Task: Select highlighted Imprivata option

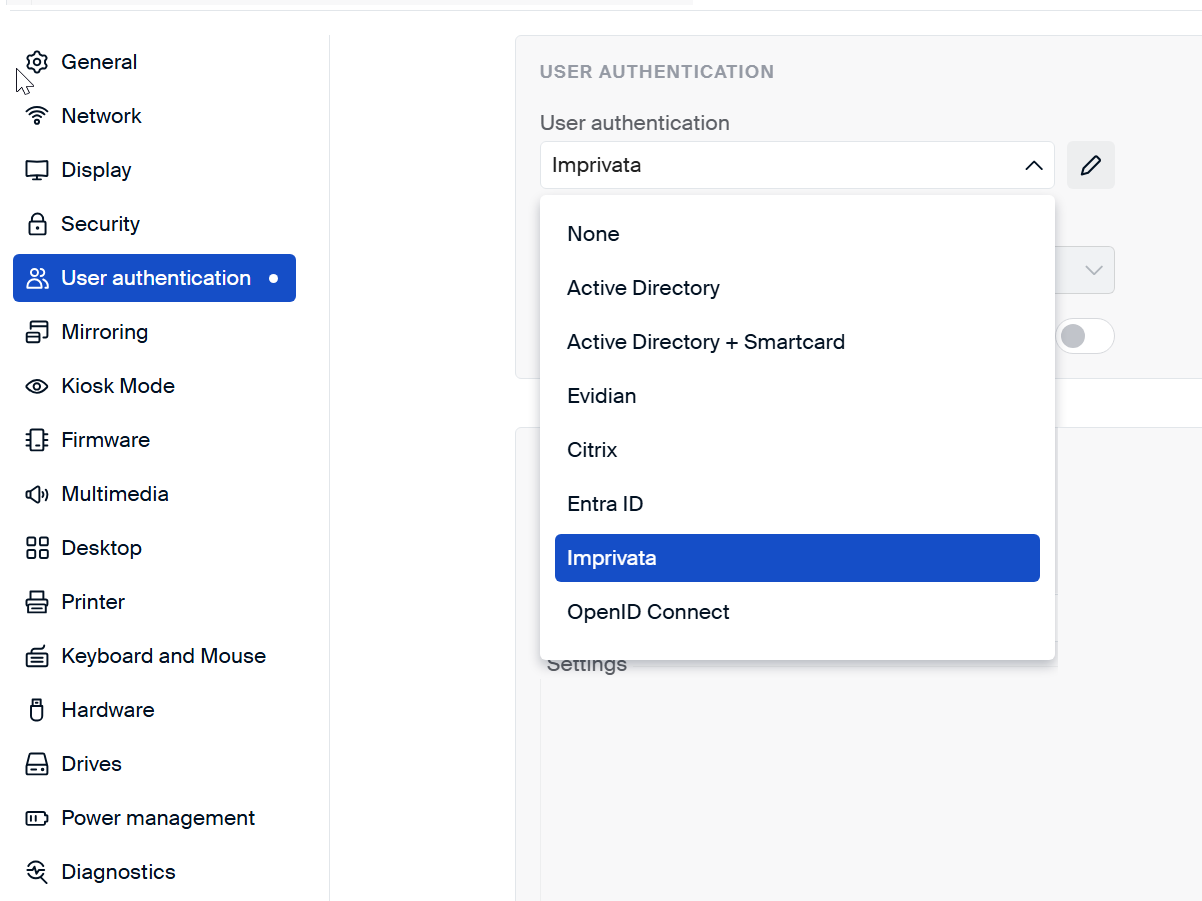Action: pyautogui.click(x=797, y=558)
